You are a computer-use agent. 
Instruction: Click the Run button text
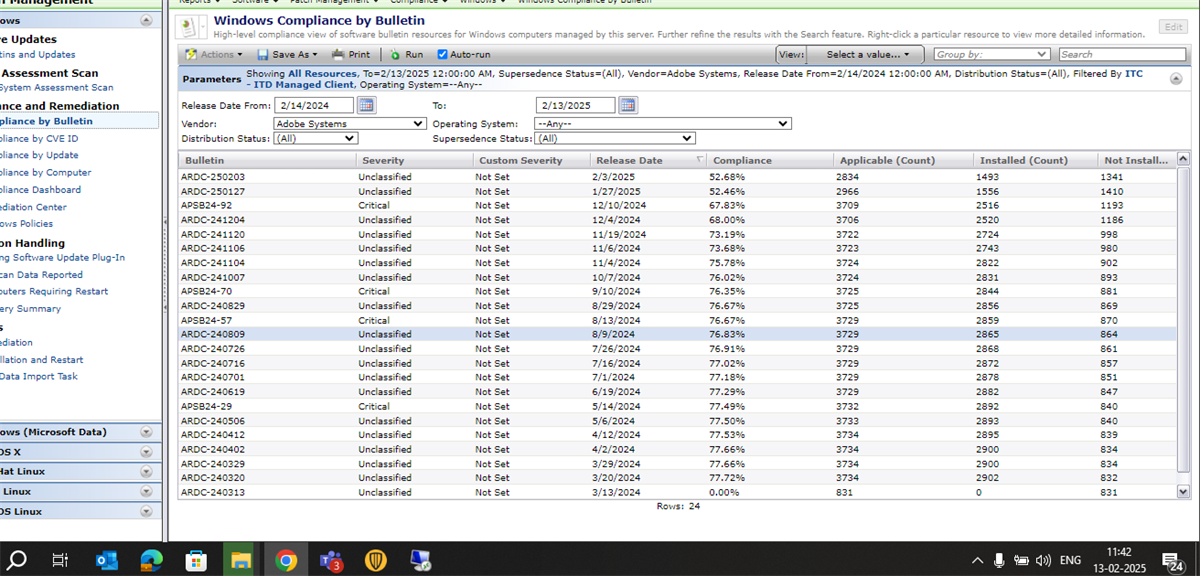pyautogui.click(x=414, y=55)
